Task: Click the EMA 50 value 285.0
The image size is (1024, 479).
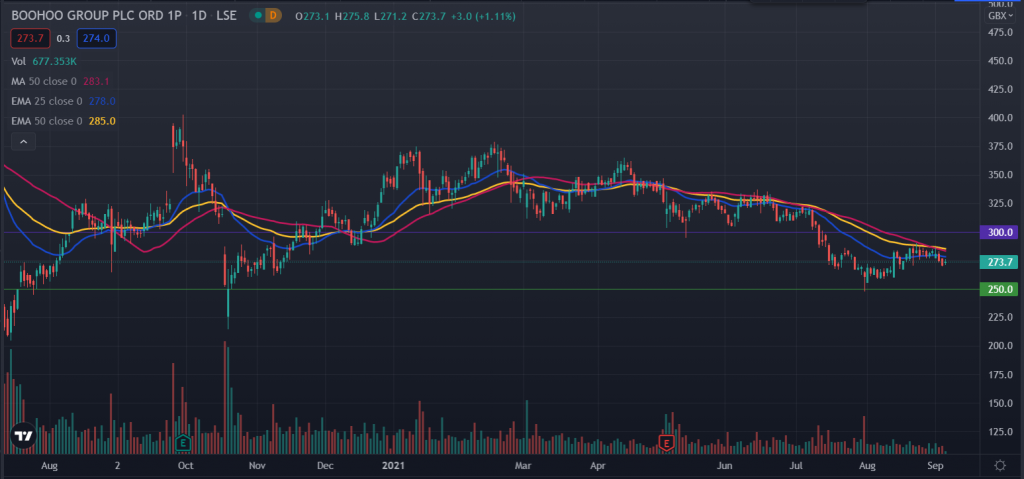Action: 103,121
